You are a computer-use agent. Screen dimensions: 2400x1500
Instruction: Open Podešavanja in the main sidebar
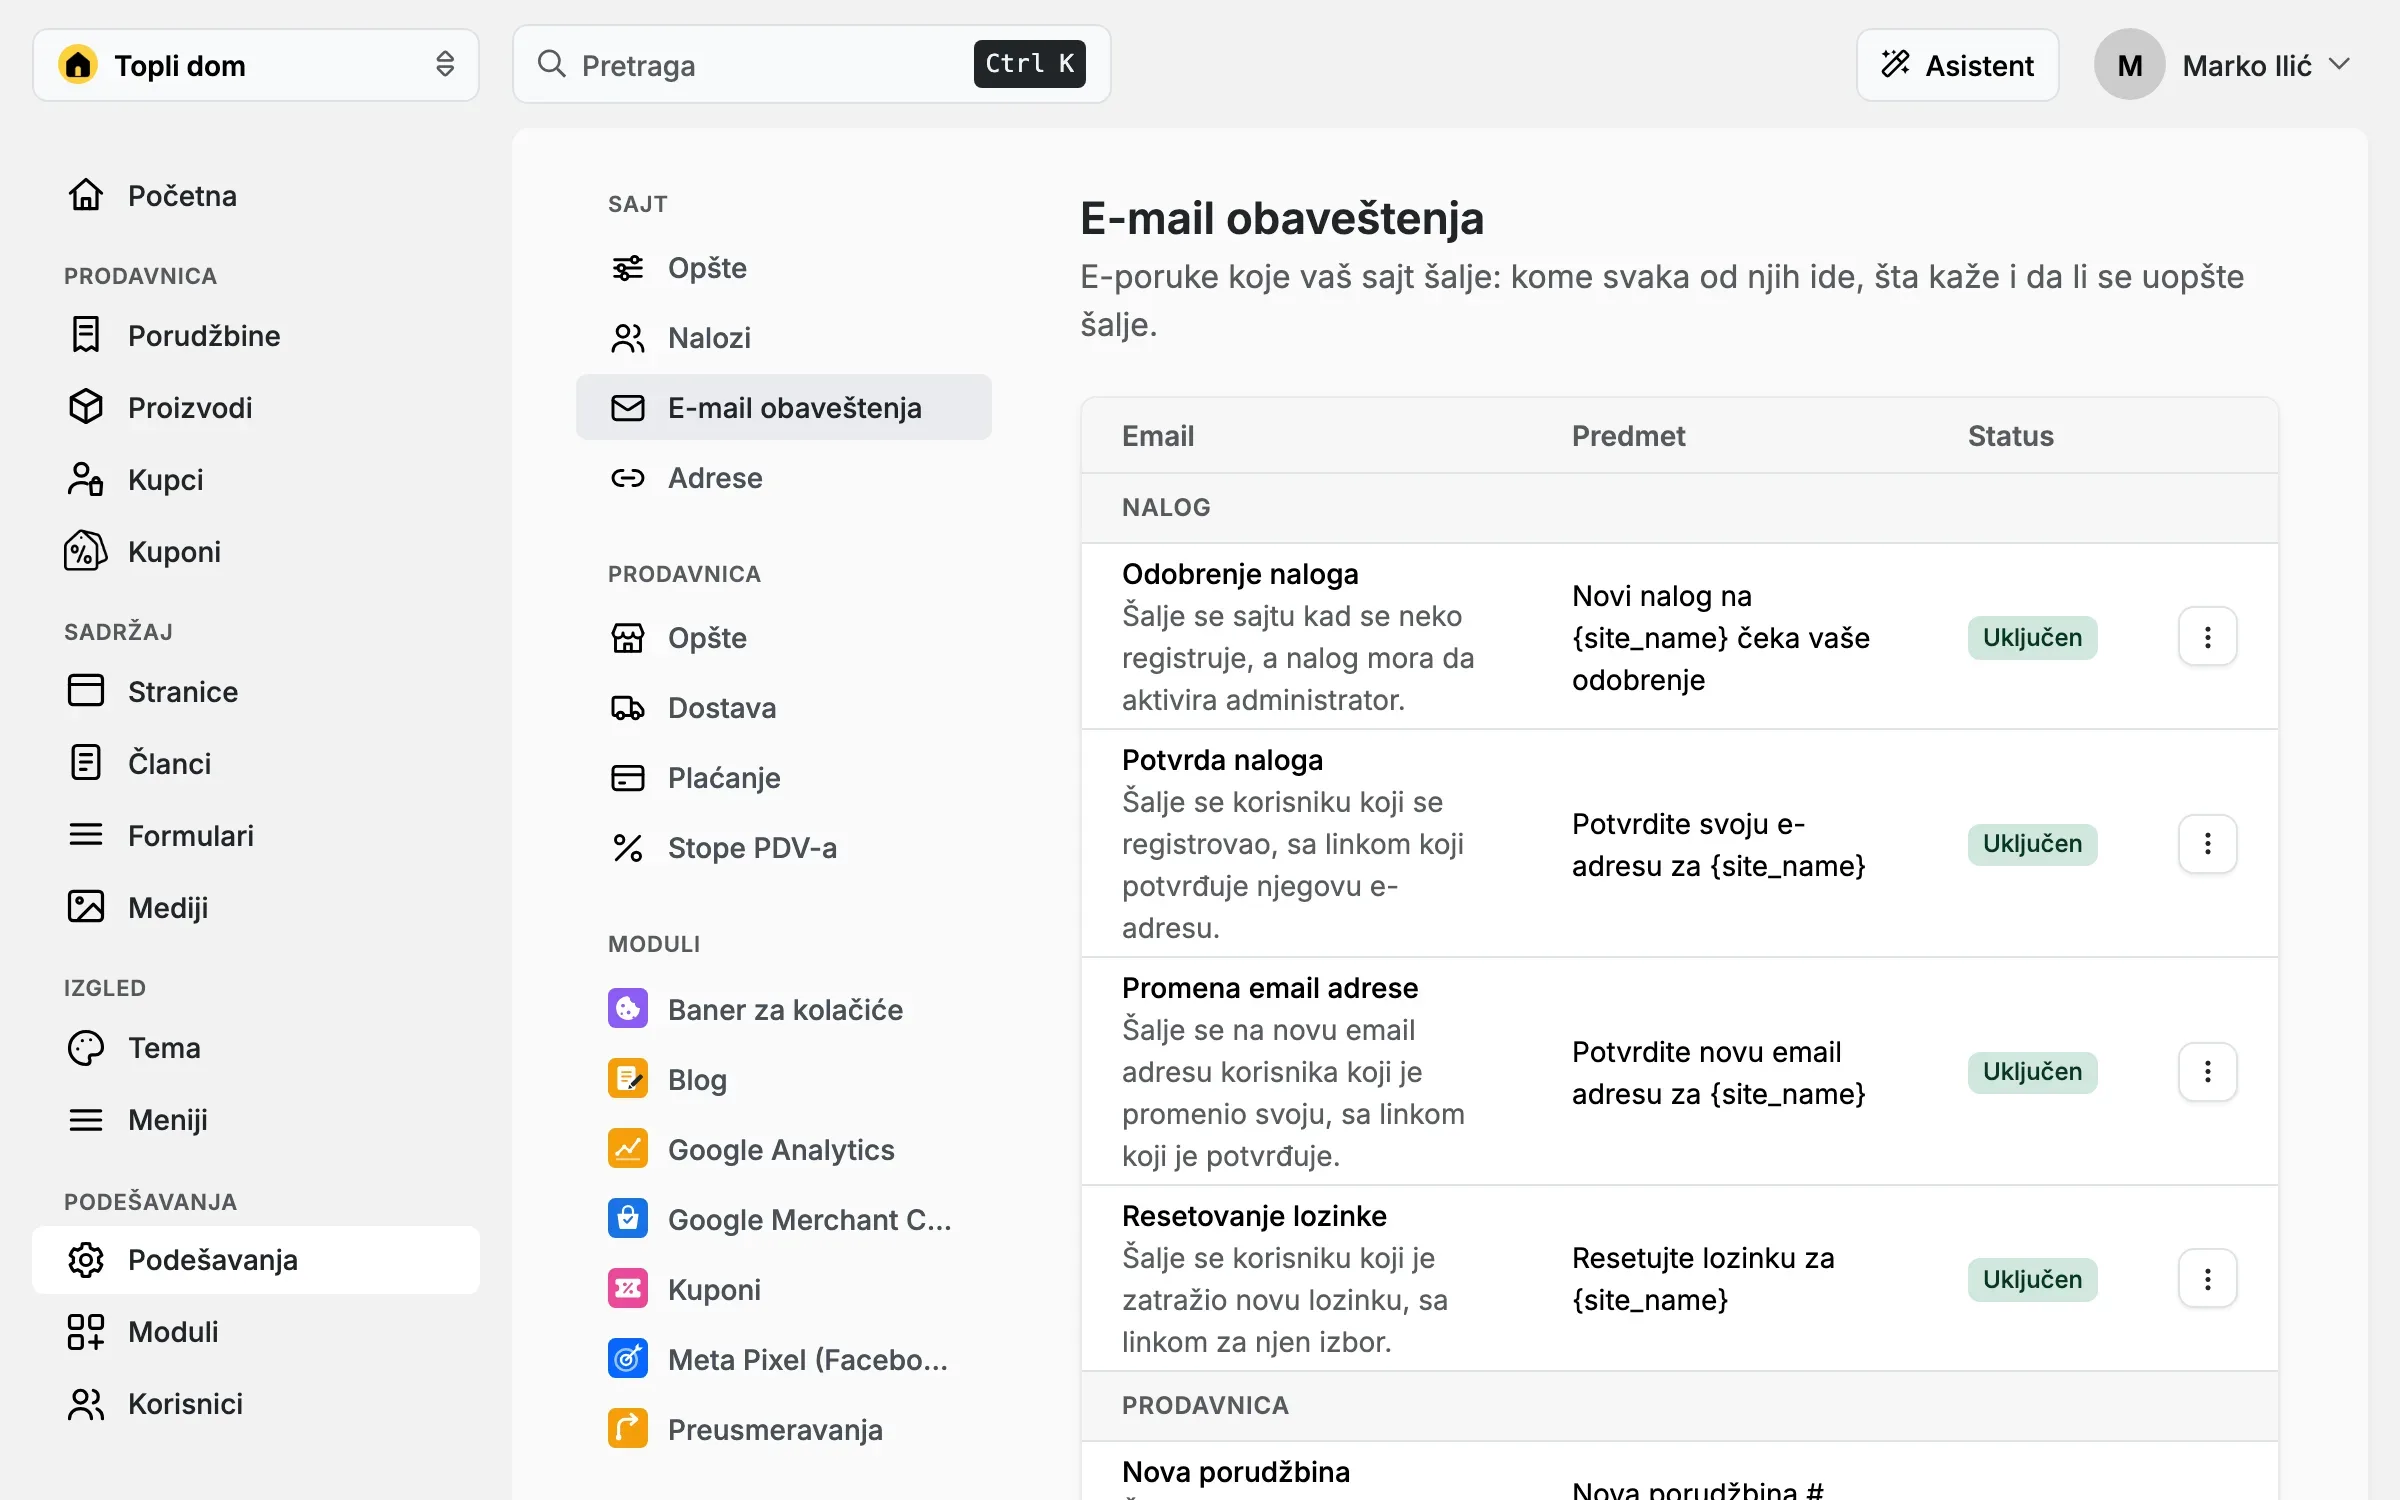(256, 1260)
